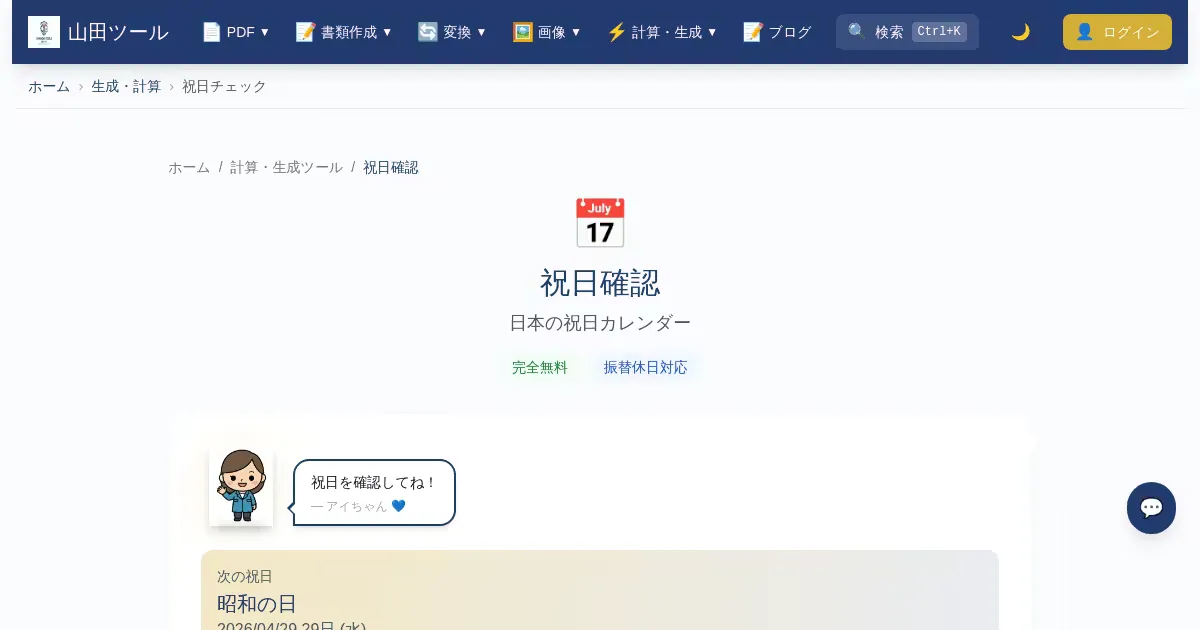The width and height of the screenshot is (1200, 630).
Task: Click the 完全無料 badge
Action: [x=540, y=367]
